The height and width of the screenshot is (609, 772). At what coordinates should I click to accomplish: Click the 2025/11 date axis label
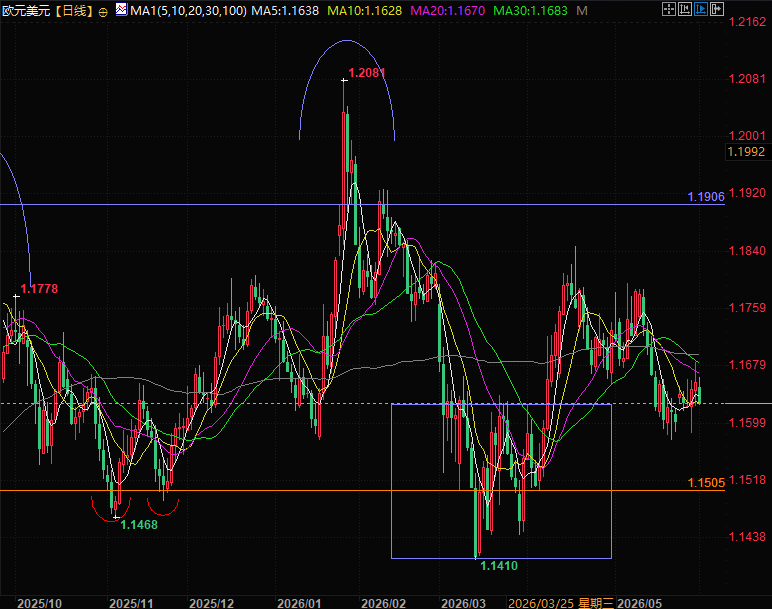click(x=131, y=603)
